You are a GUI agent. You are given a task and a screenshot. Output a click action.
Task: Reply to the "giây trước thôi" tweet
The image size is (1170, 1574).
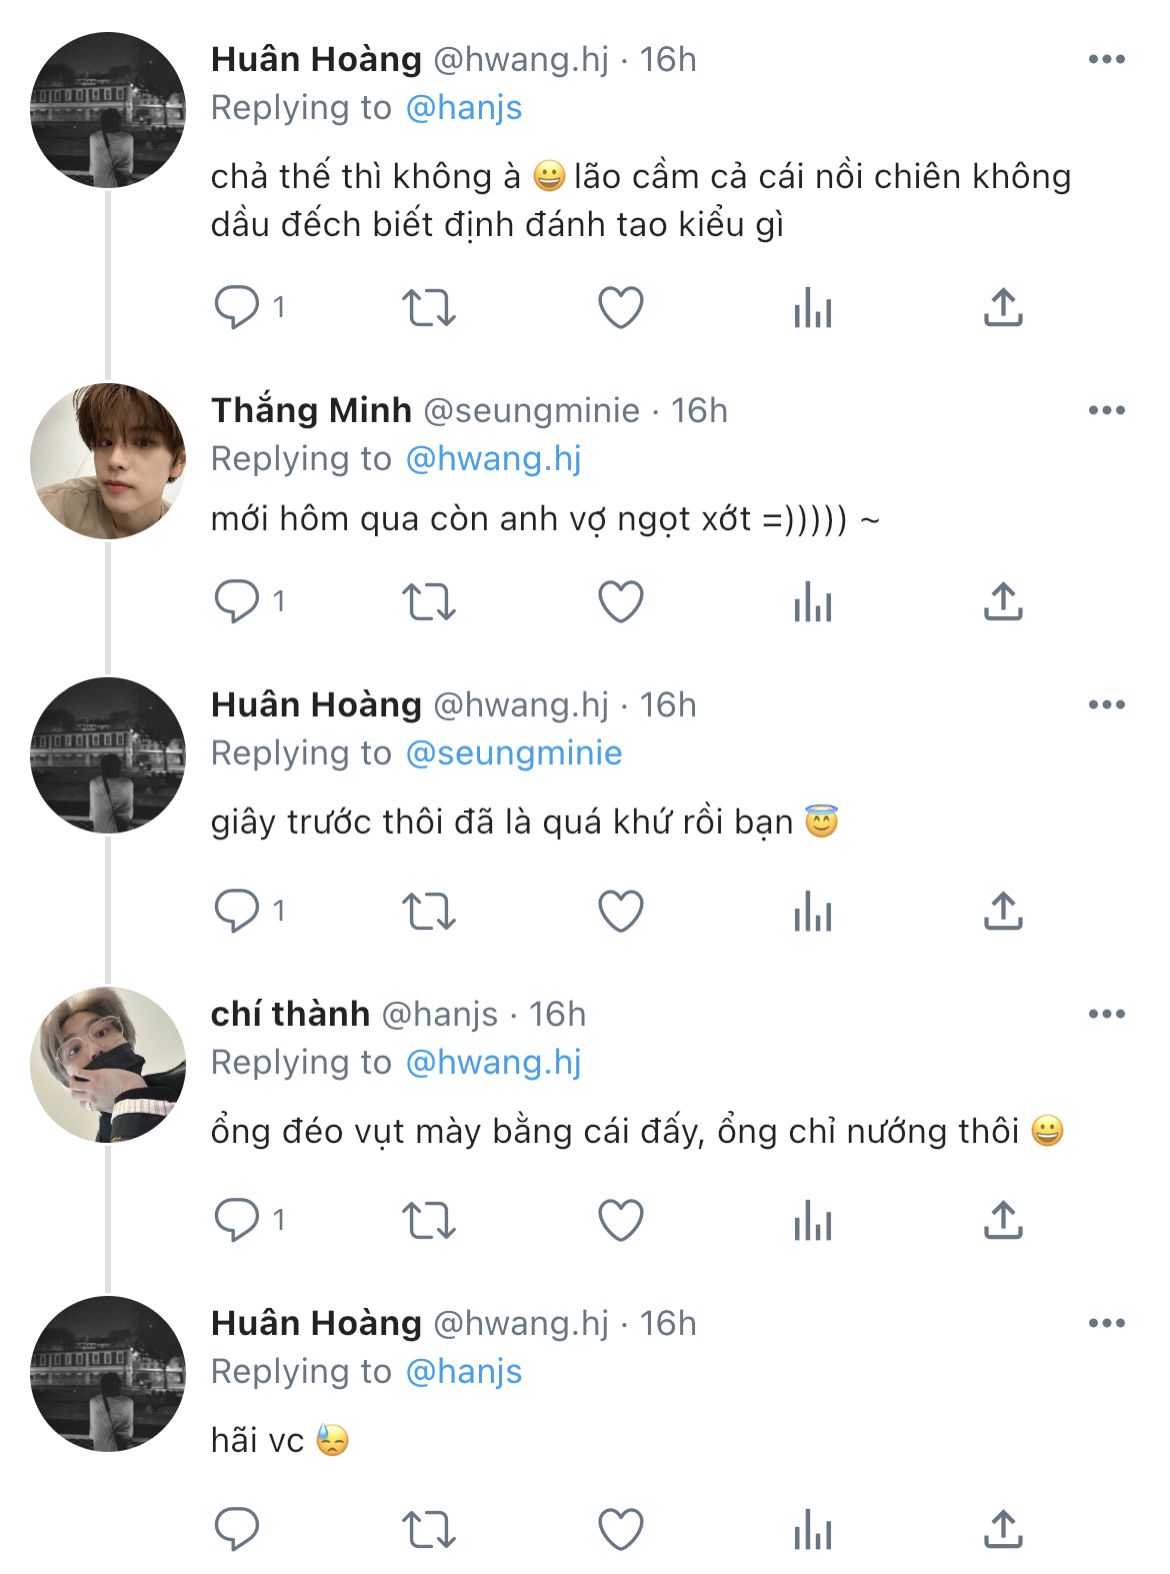point(237,911)
